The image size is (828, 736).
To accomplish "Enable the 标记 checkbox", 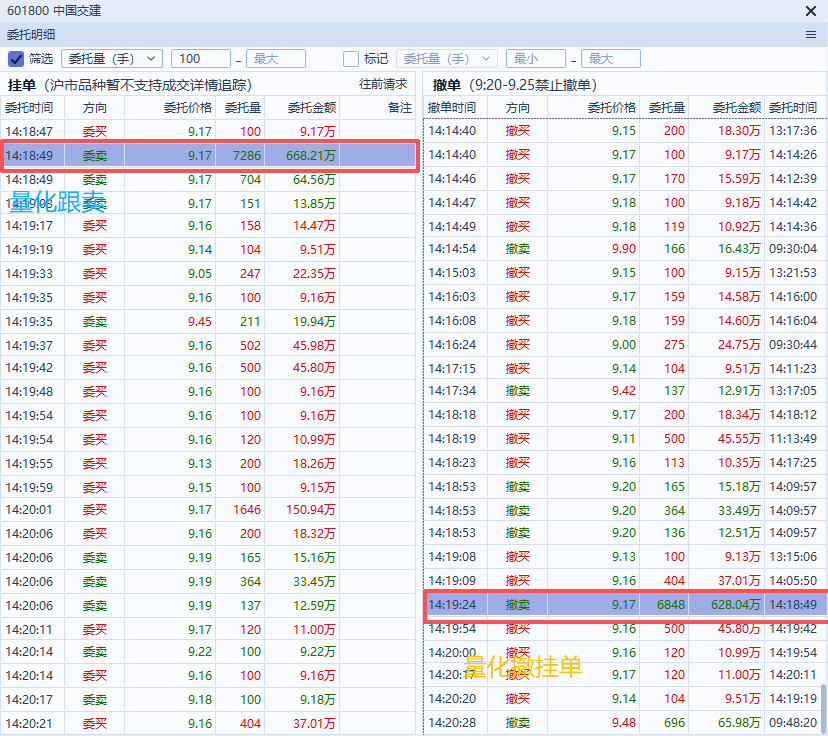I will (x=351, y=59).
